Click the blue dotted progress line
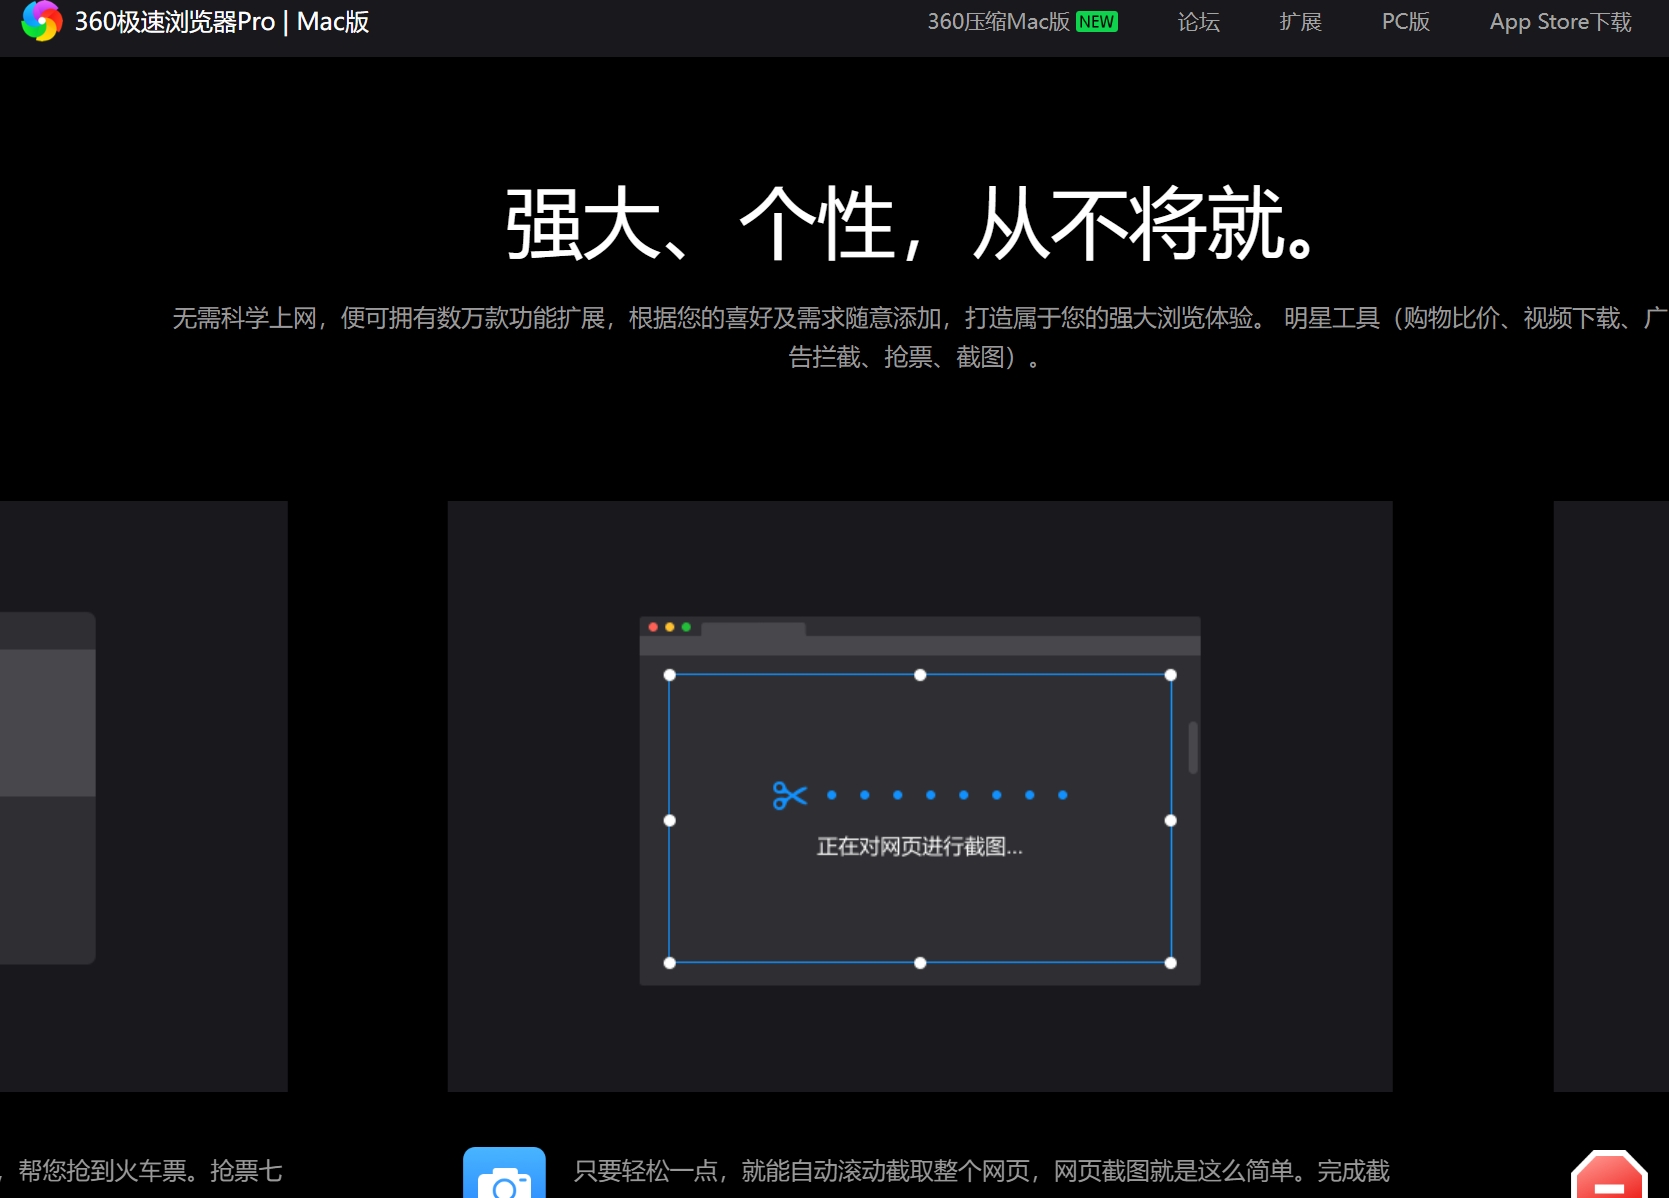Viewport: 1669px width, 1198px height. tap(946, 795)
